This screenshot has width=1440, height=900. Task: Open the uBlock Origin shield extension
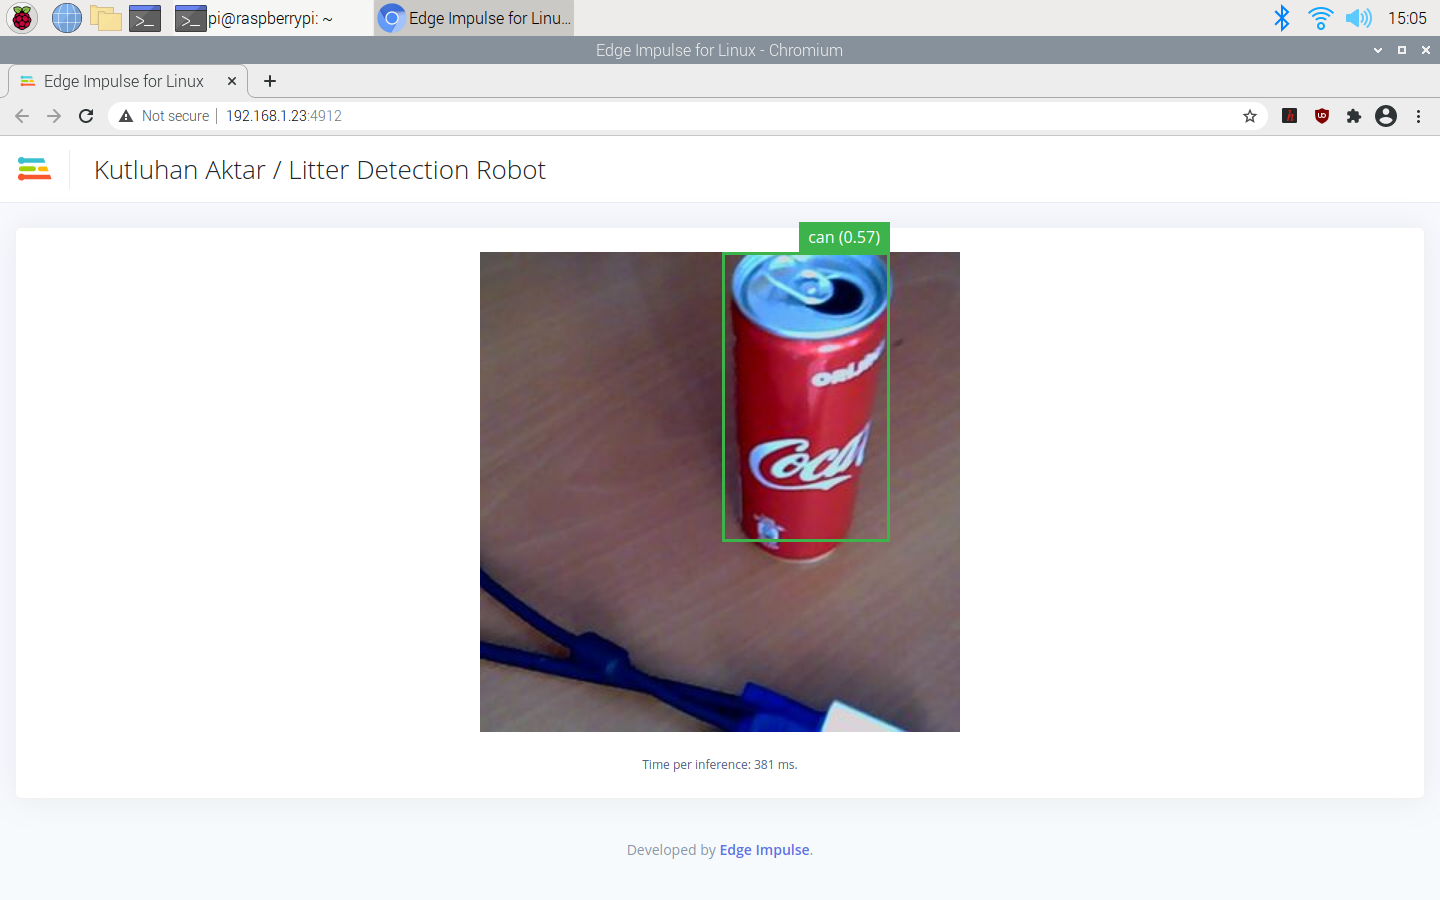(1322, 116)
